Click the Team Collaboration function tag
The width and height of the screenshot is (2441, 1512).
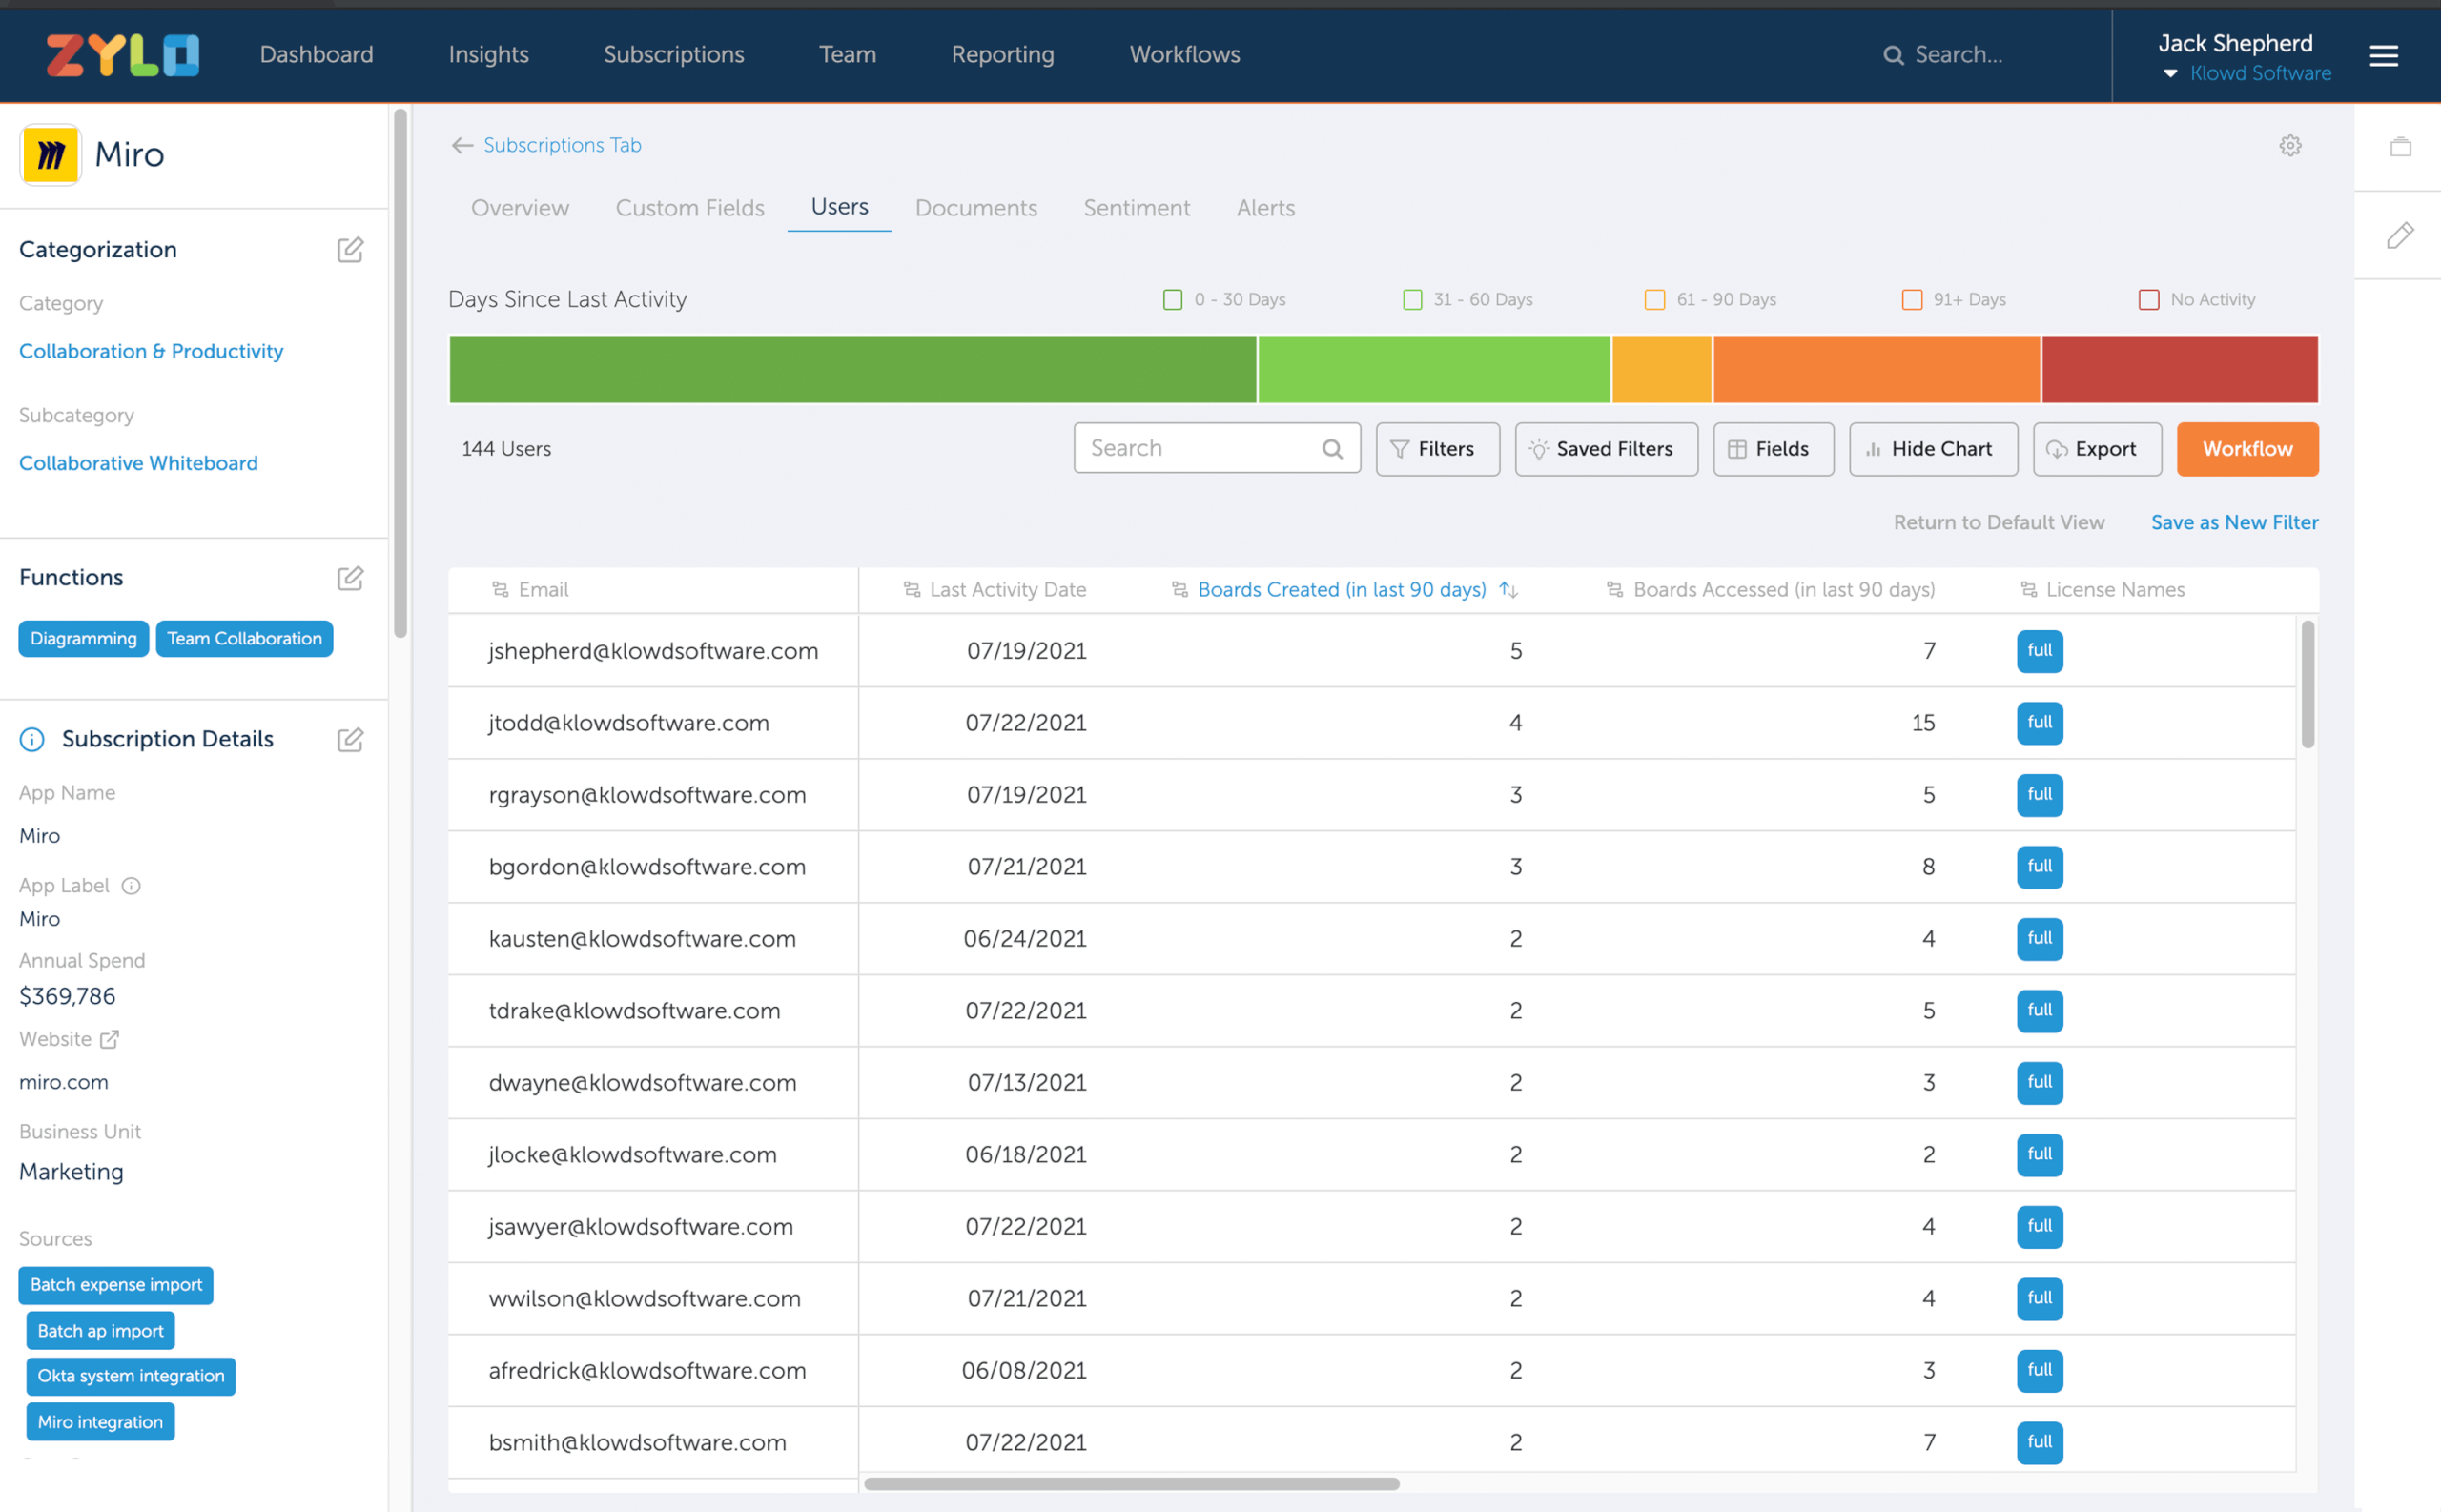tap(244, 639)
